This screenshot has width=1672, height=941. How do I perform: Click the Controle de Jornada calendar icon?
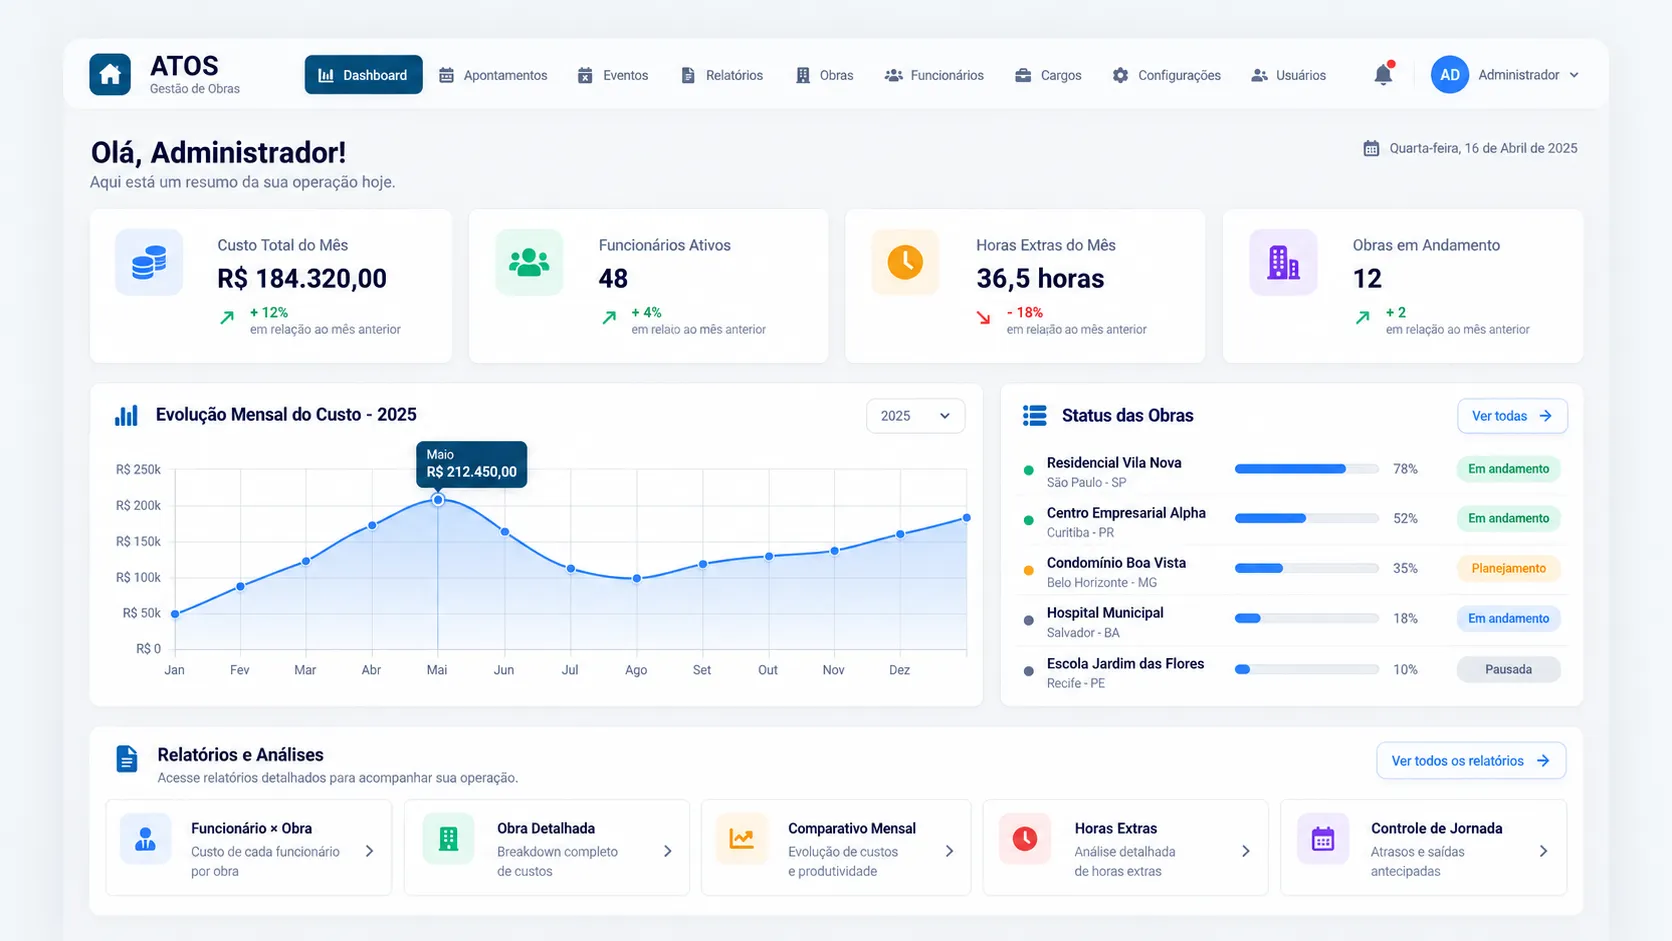tap(1323, 839)
